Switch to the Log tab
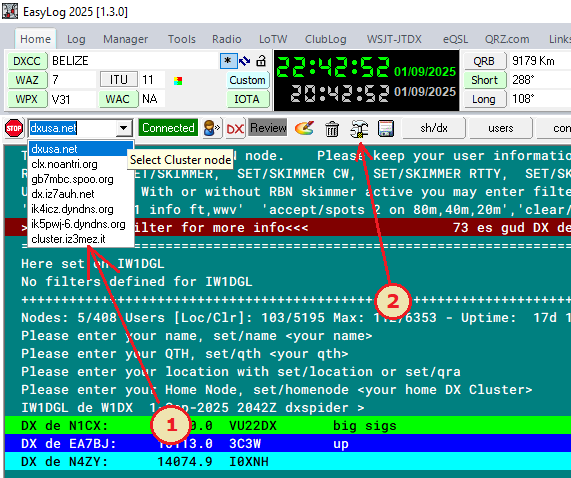This screenshot has height=478, width=571. tap(76, 39)
